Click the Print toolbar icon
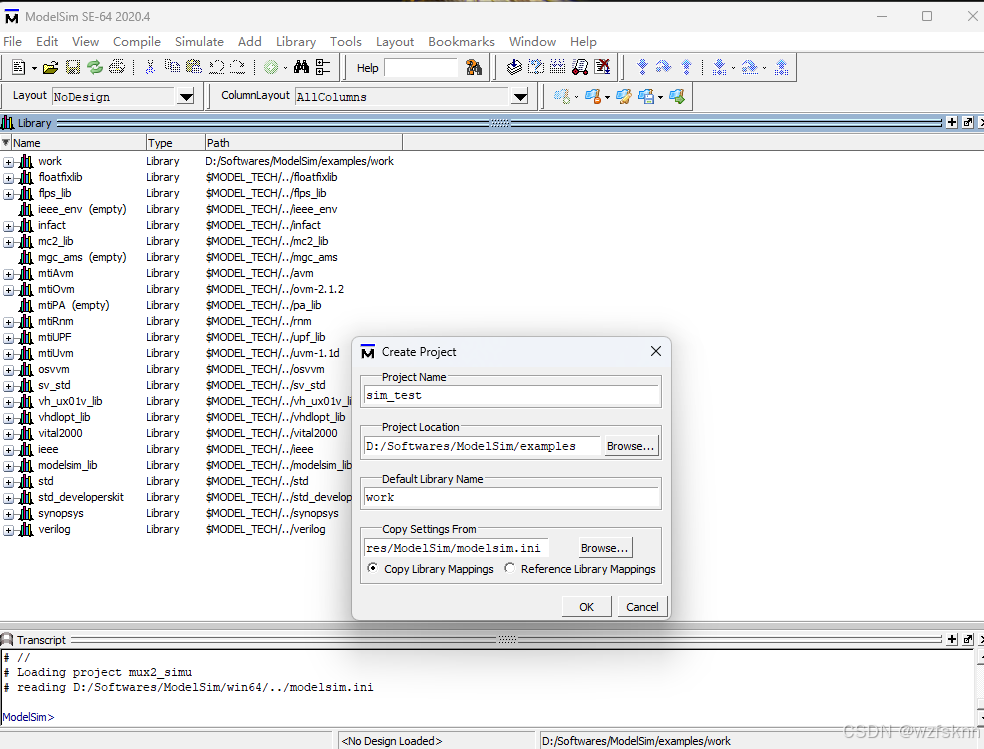Screen dimensions: 984x749 tap(117, 67)
